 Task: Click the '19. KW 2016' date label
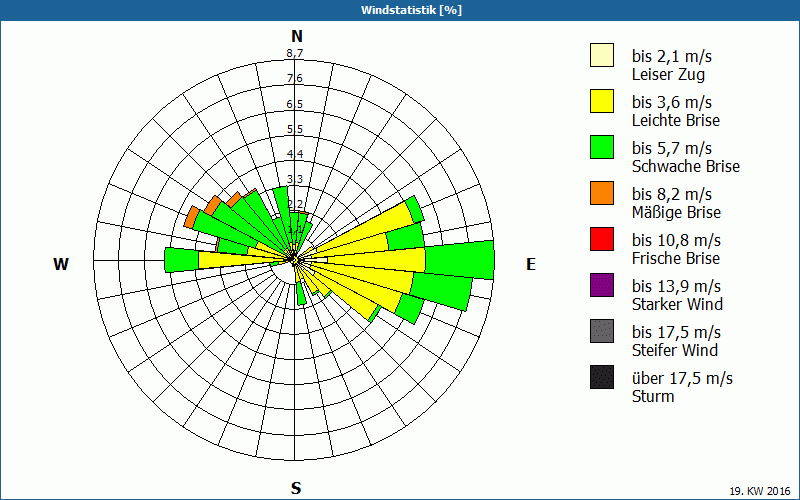tap(762, 491)
